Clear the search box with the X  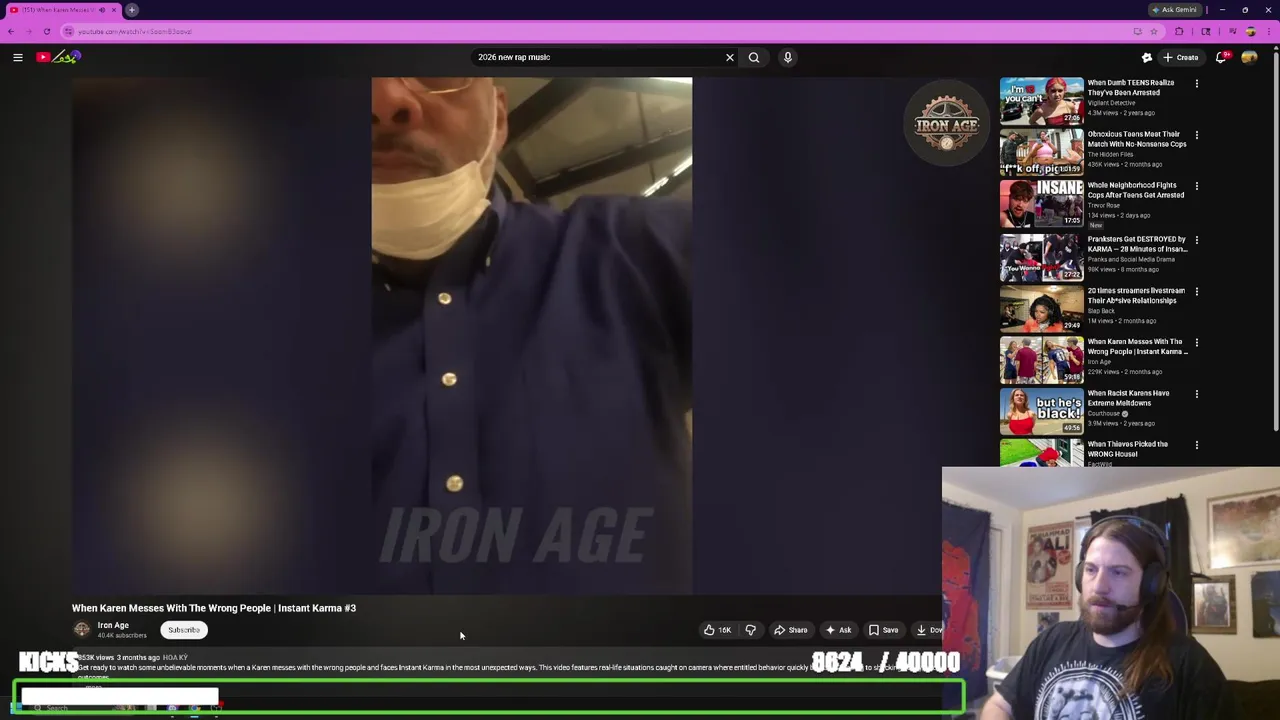(x=730, y=57)
